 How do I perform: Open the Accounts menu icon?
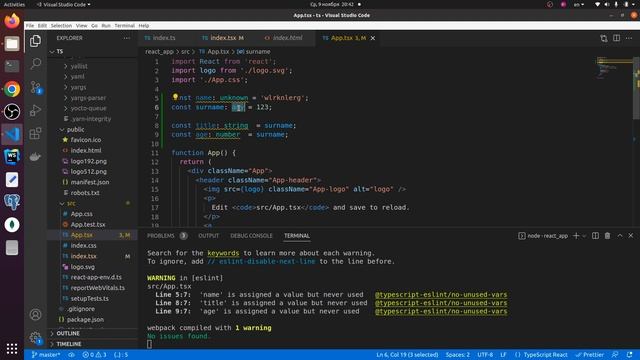click(36, 315)
